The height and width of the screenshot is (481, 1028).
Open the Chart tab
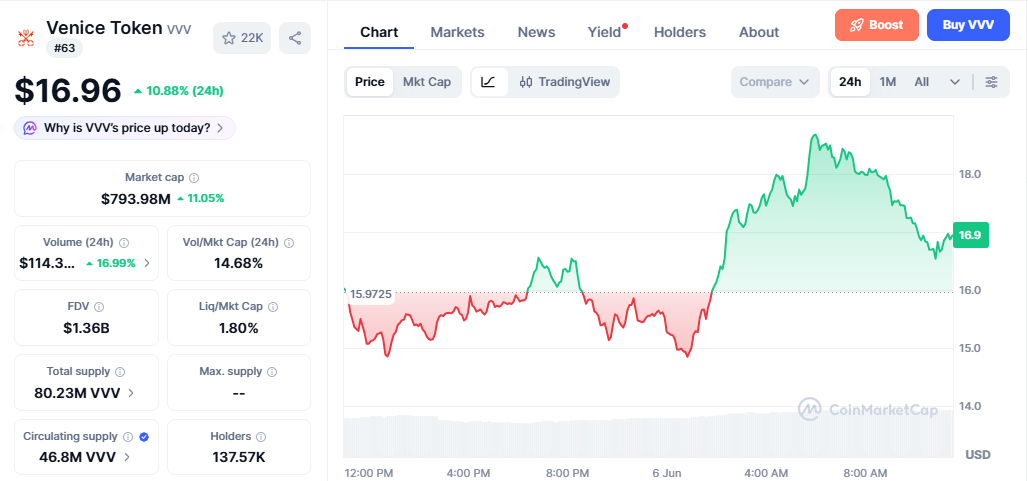[x=379, y=32]
